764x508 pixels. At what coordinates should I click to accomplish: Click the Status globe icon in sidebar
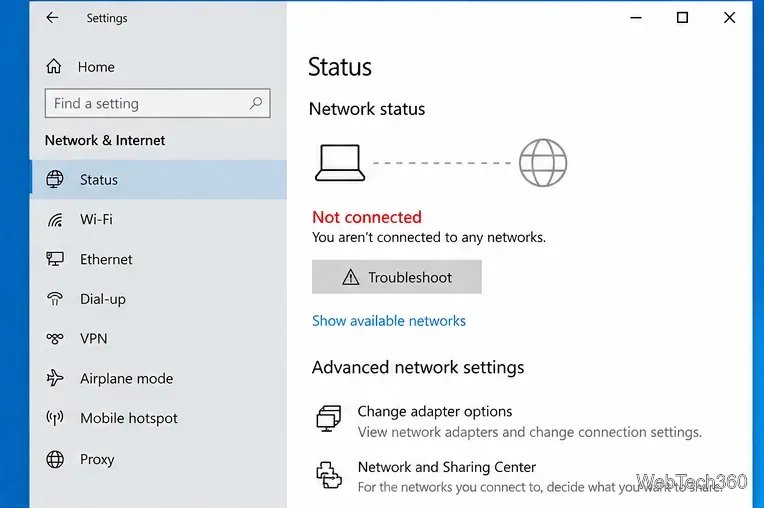coord(55,179)
